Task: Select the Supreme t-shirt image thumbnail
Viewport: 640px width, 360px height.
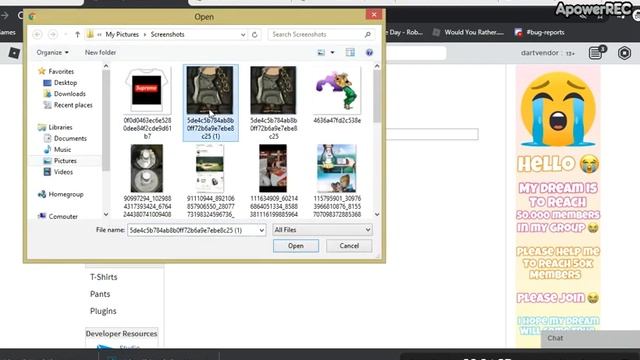Action: [147, 90]
